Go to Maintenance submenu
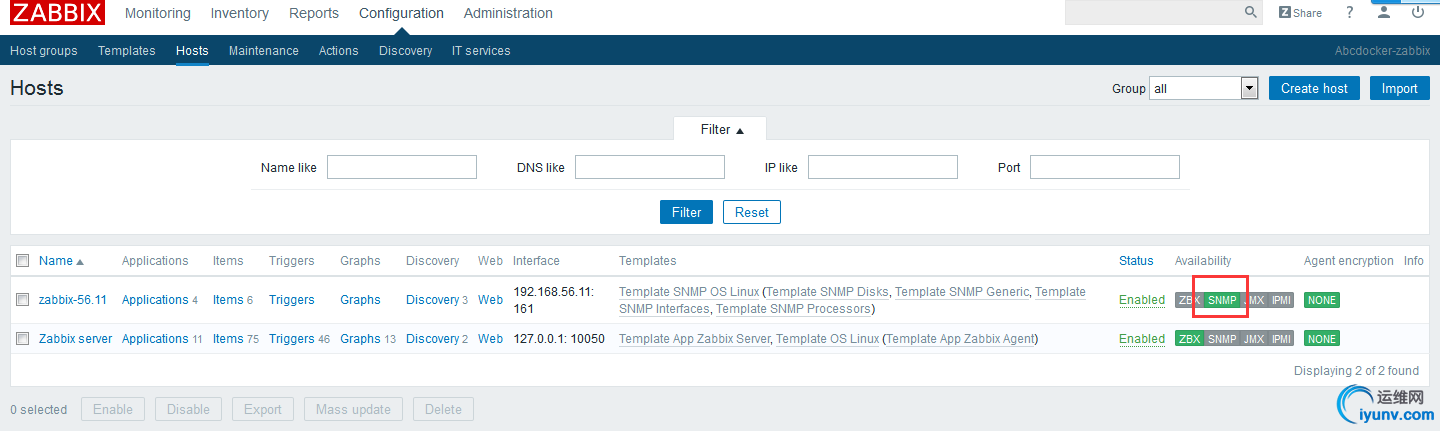Viewport: 1440px width, 431px height. [x=264, y=51]
